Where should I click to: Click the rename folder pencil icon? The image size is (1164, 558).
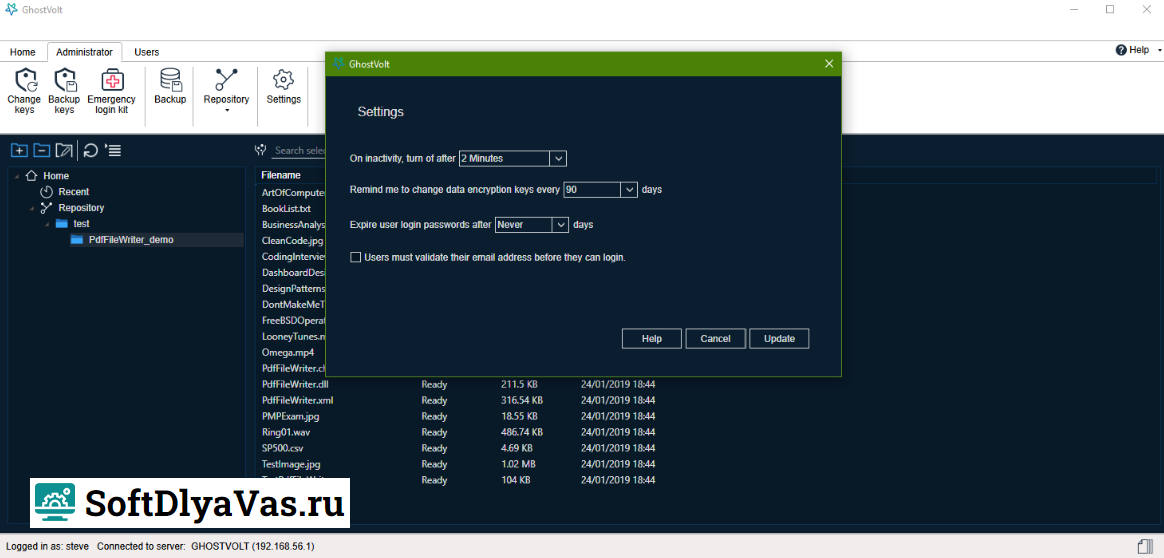click(65, 151)
